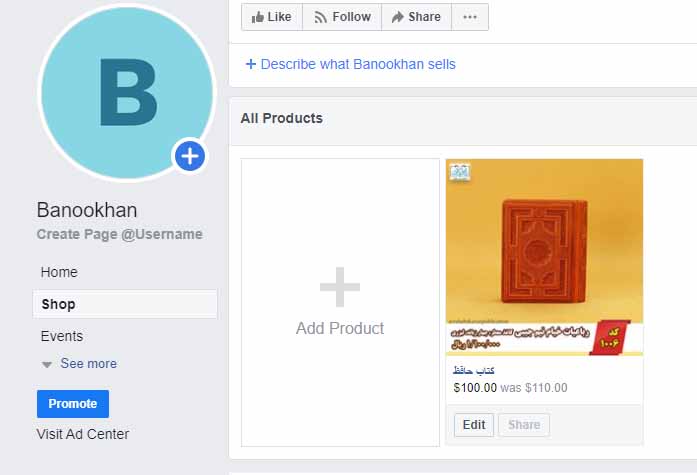The width and height of the screenshot is (697, 475).
Task: Click the Share button under the product
Action: (524, 425)
